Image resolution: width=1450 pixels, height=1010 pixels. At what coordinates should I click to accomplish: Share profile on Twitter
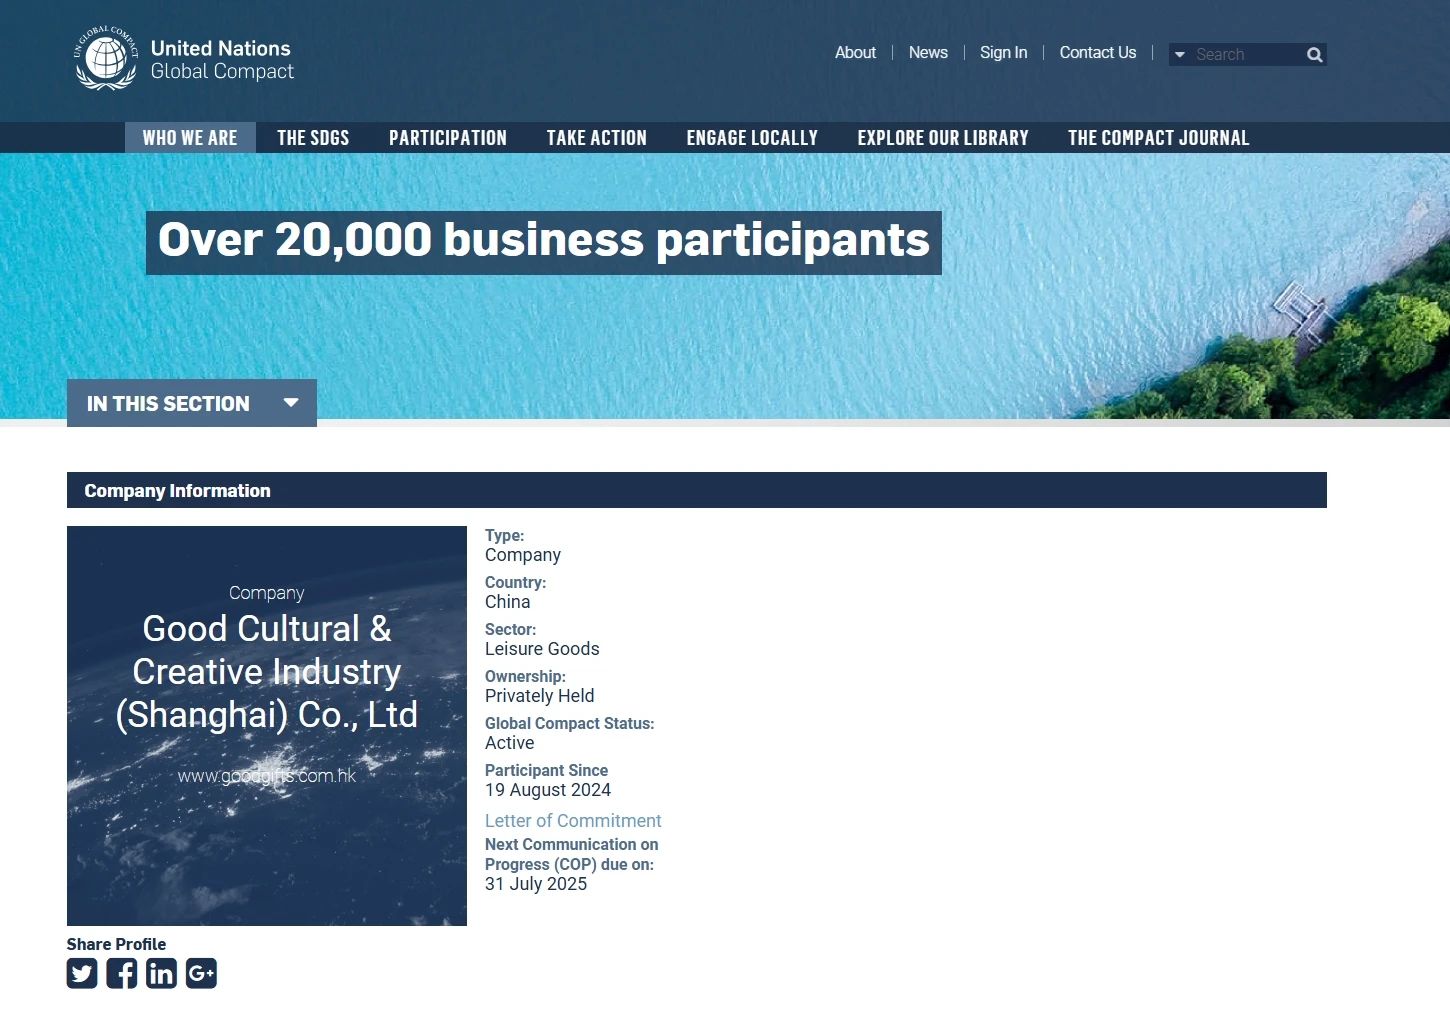tap(82, 973)
